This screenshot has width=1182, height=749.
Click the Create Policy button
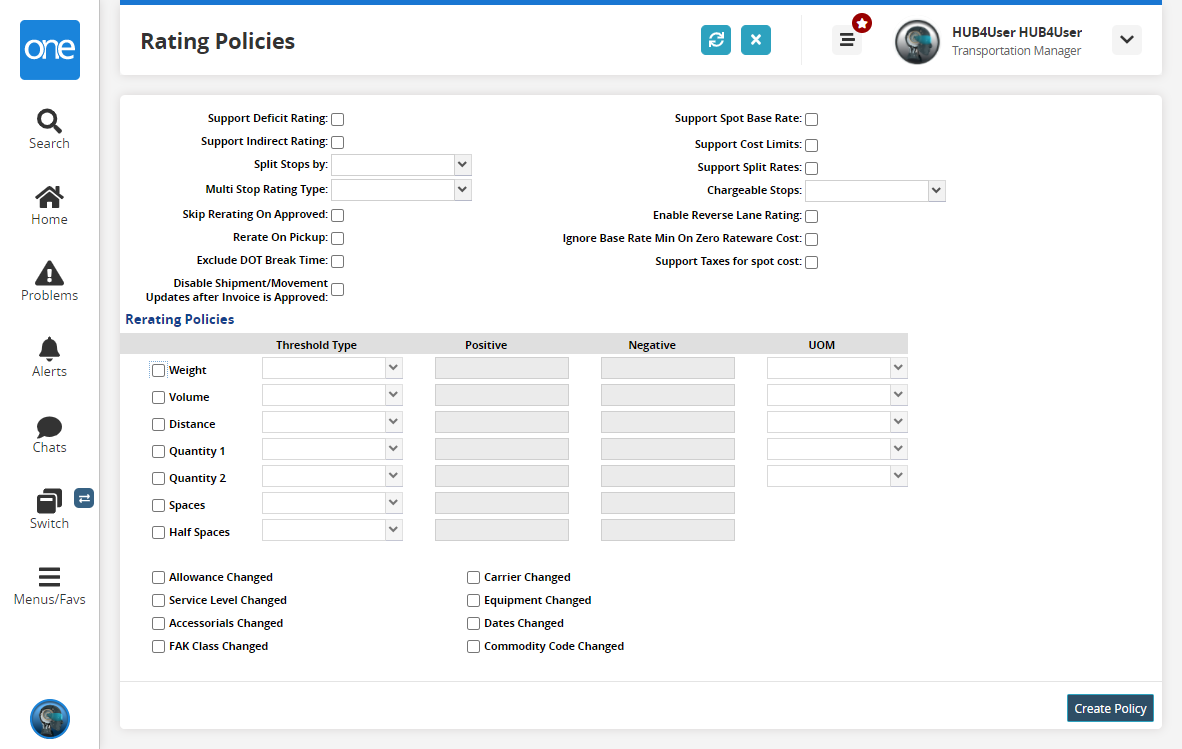1109,708
